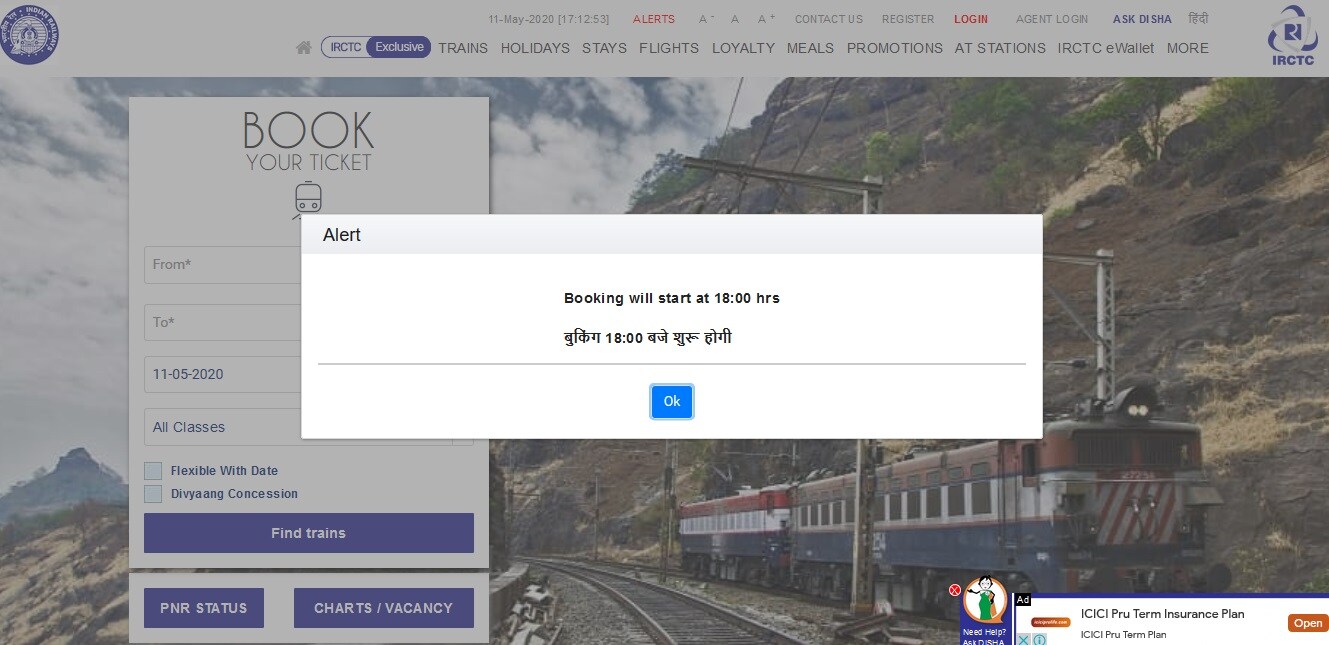The image size is (1329, 645).
Task: Enable the Divyaang Concession checkbox
Action: pos(153,494)
